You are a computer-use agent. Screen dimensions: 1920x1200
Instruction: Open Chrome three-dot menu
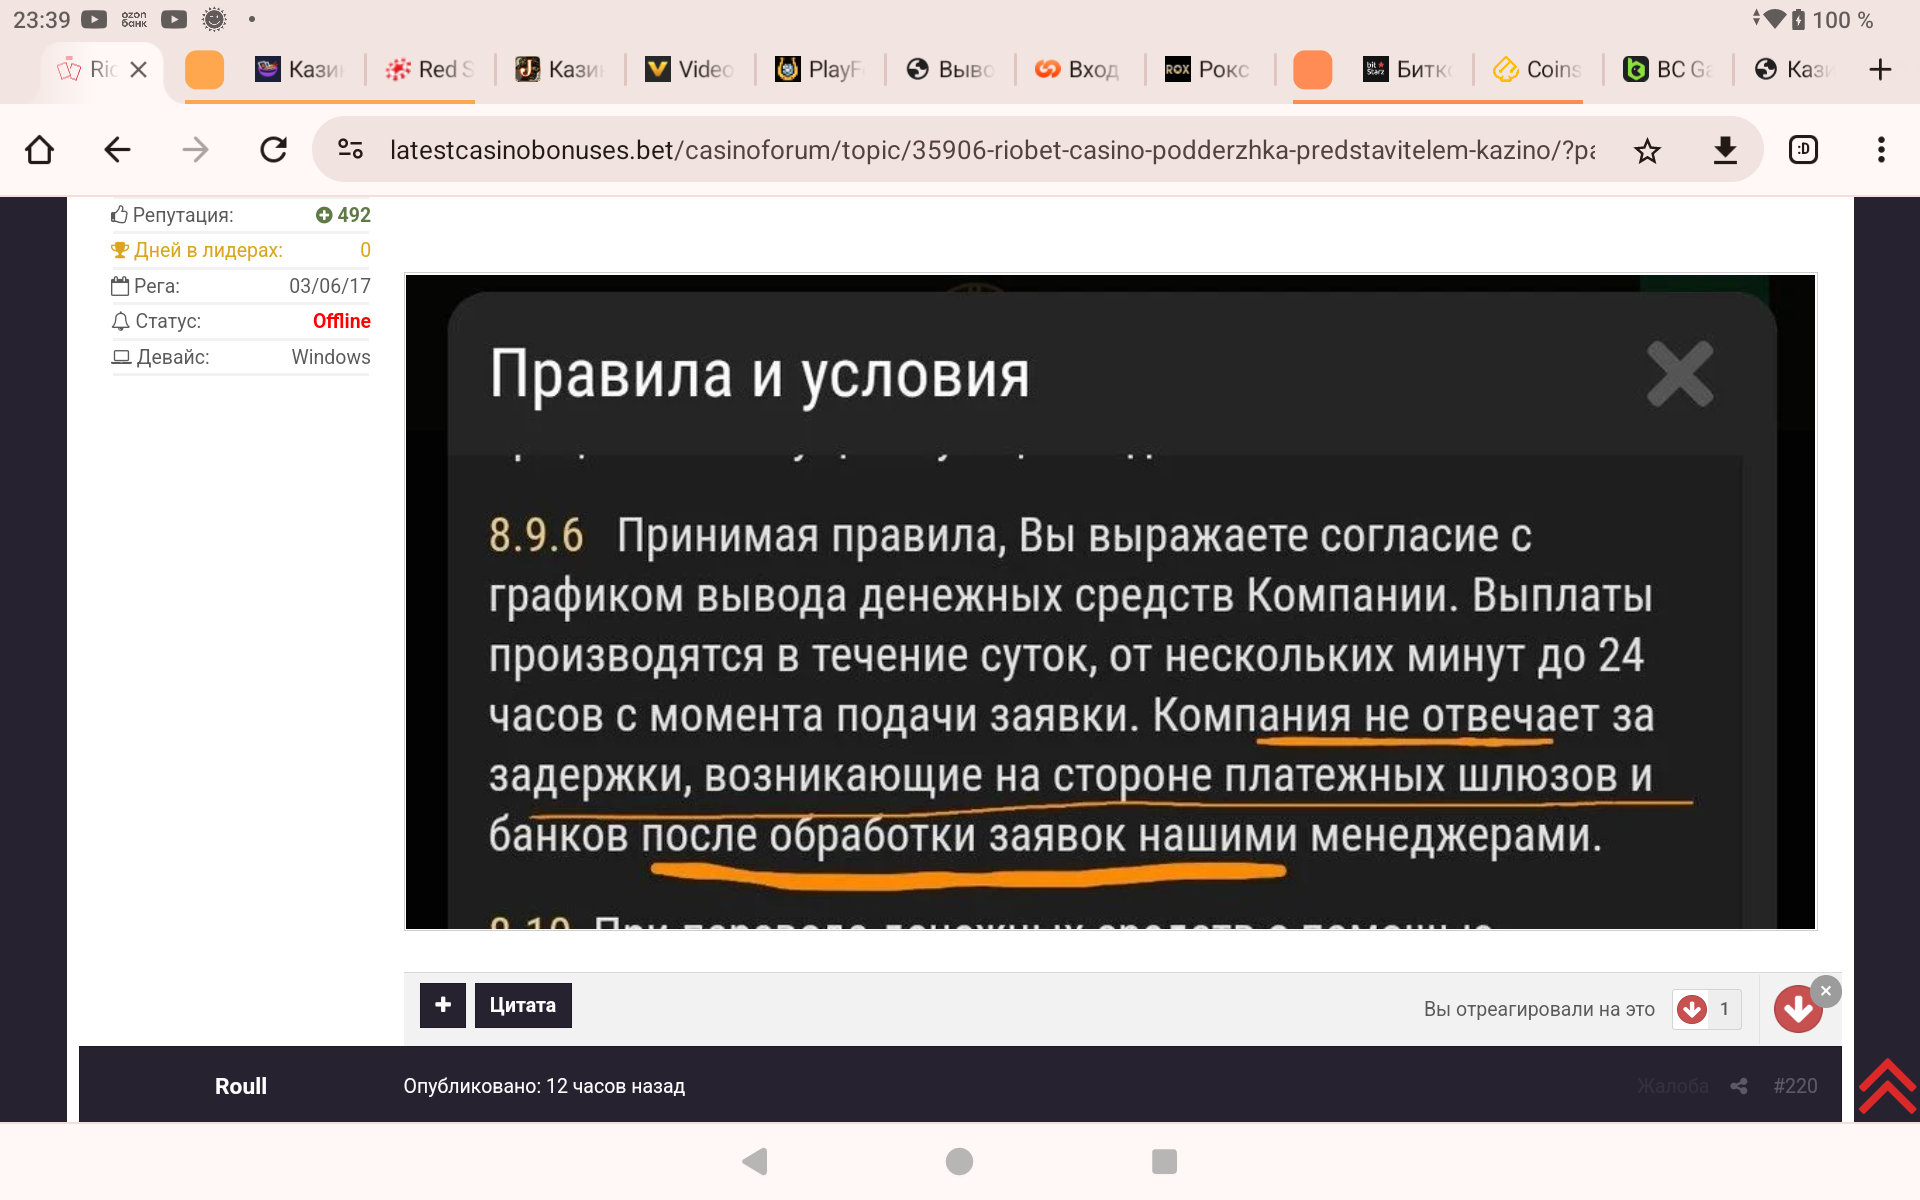[1881, 150]
